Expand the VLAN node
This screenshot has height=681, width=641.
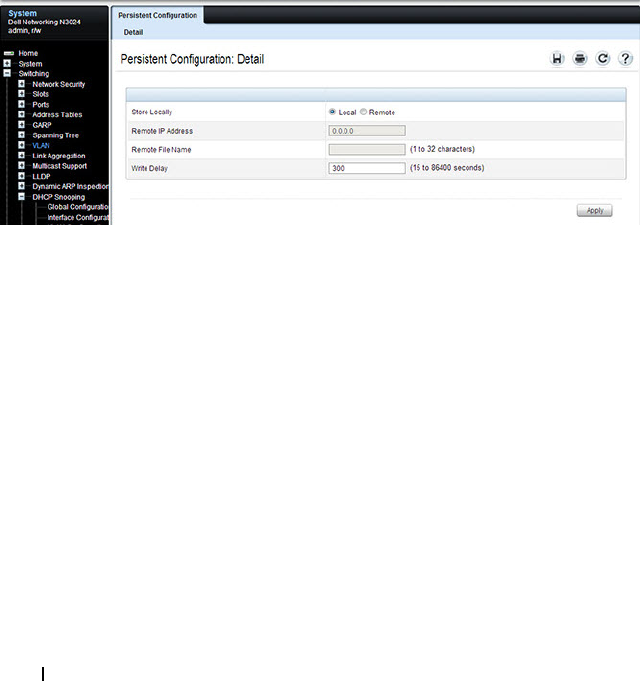[21, 145]
